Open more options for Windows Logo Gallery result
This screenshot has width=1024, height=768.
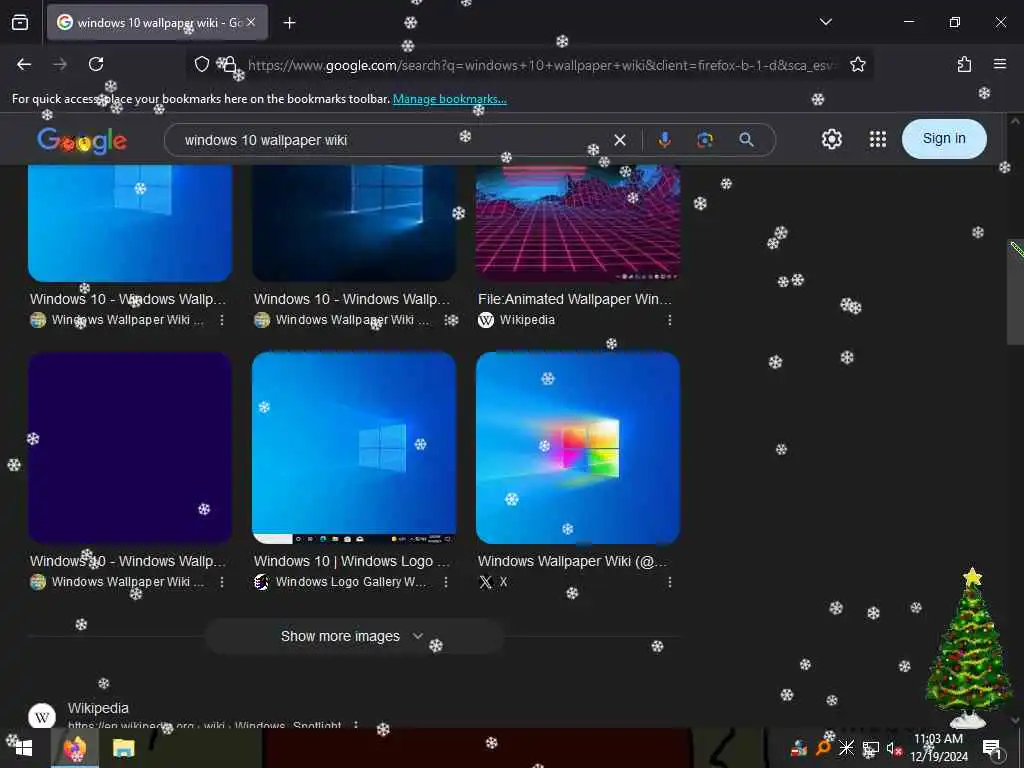pyautogui.click(x=445, y=582)
